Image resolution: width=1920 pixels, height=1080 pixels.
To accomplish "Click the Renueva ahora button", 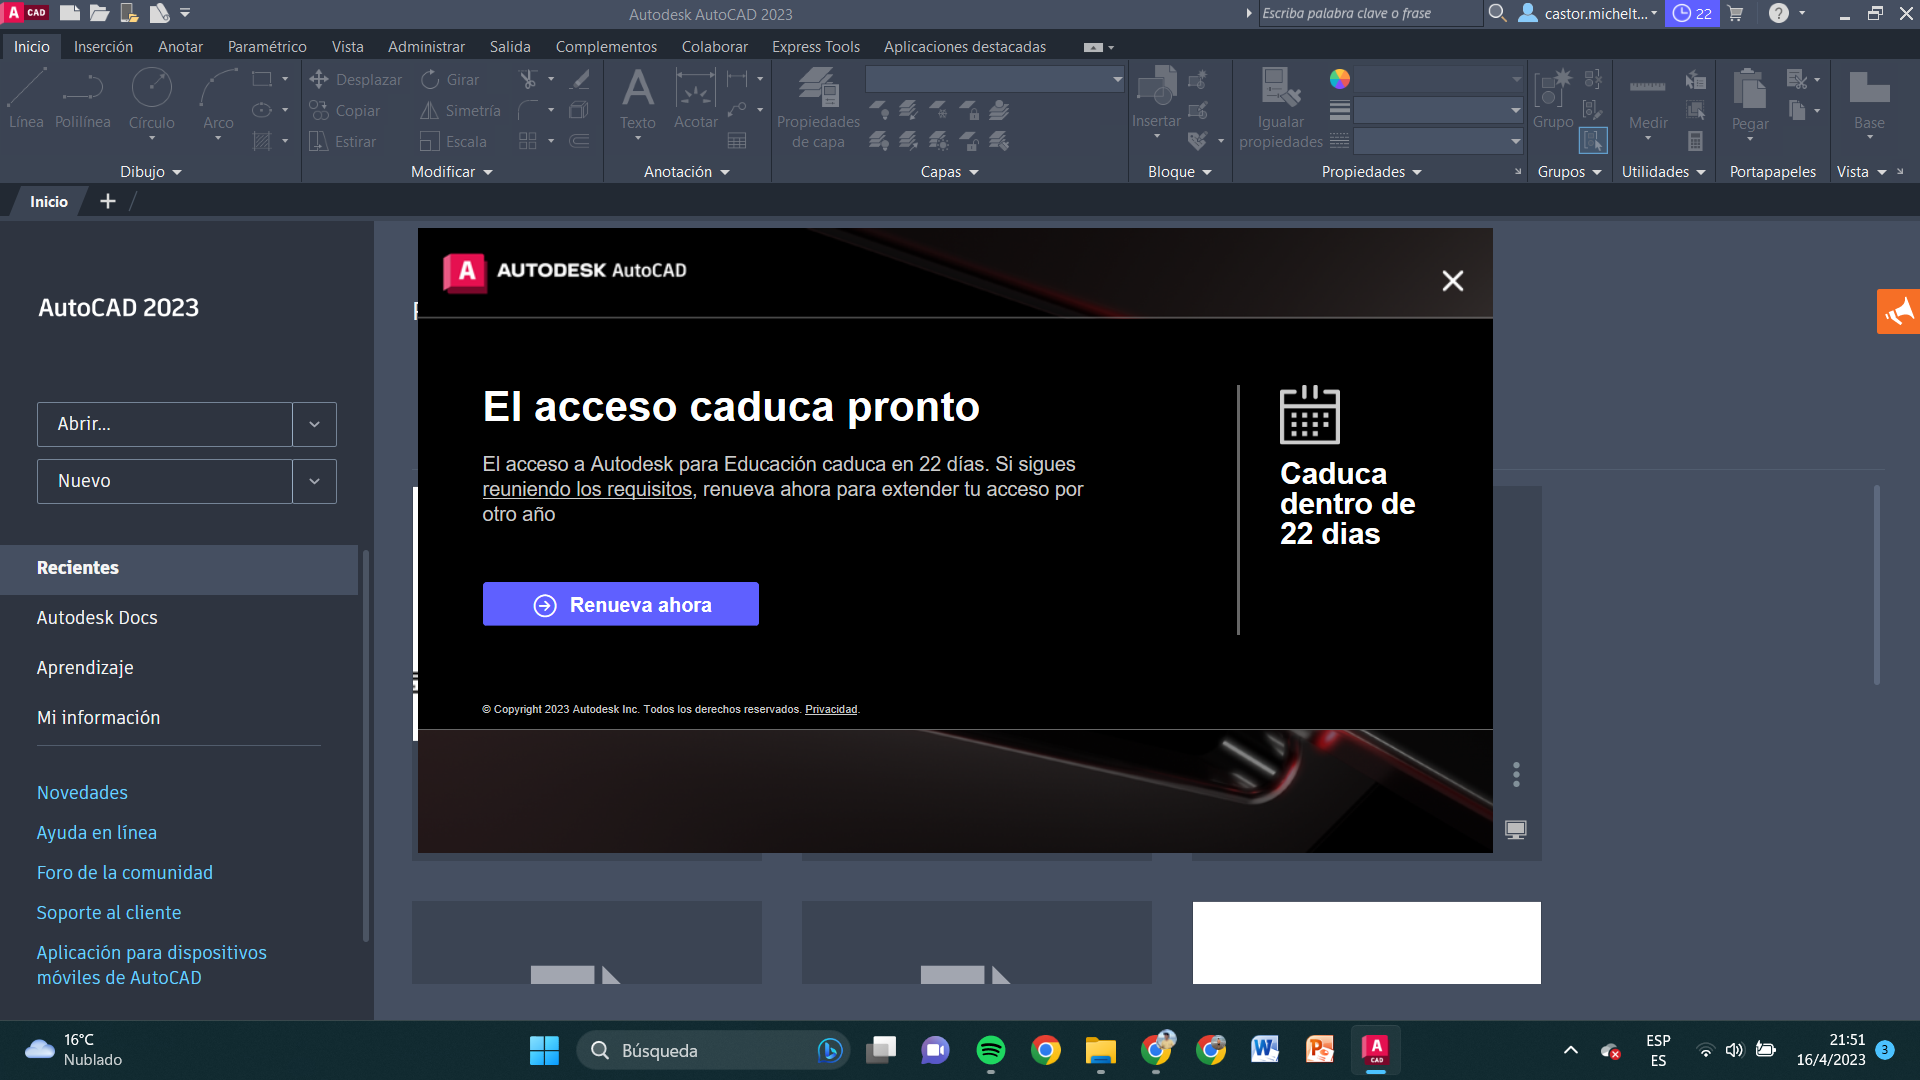I will 620,604.
